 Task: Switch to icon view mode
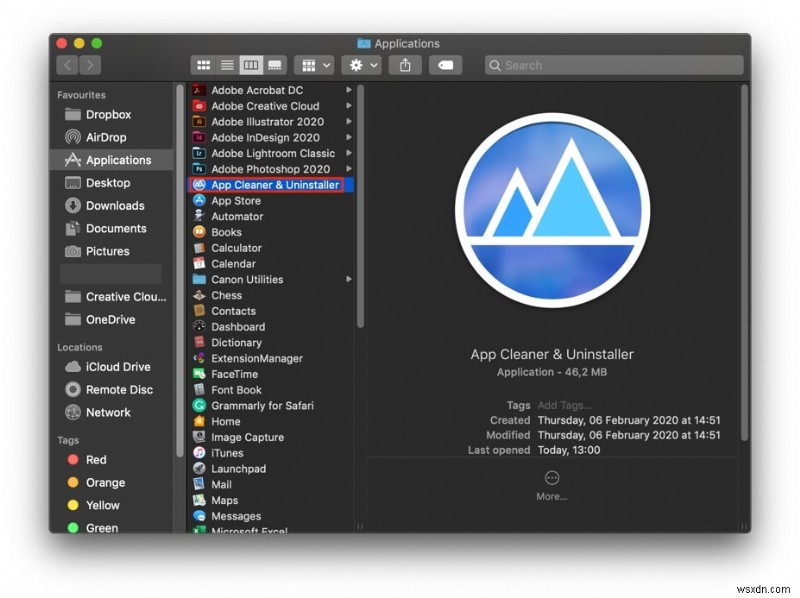pyautogui.click(x=203, y=64)
